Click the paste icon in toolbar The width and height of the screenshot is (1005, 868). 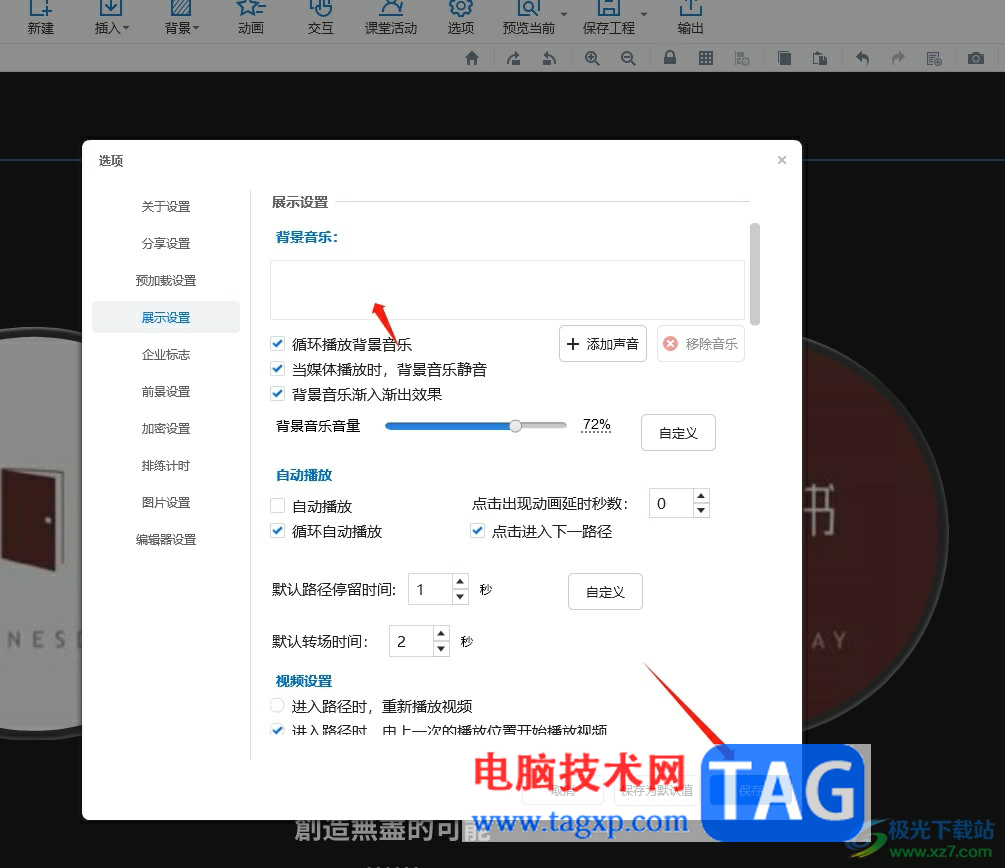pyautogui.click(x=820, y=58)
